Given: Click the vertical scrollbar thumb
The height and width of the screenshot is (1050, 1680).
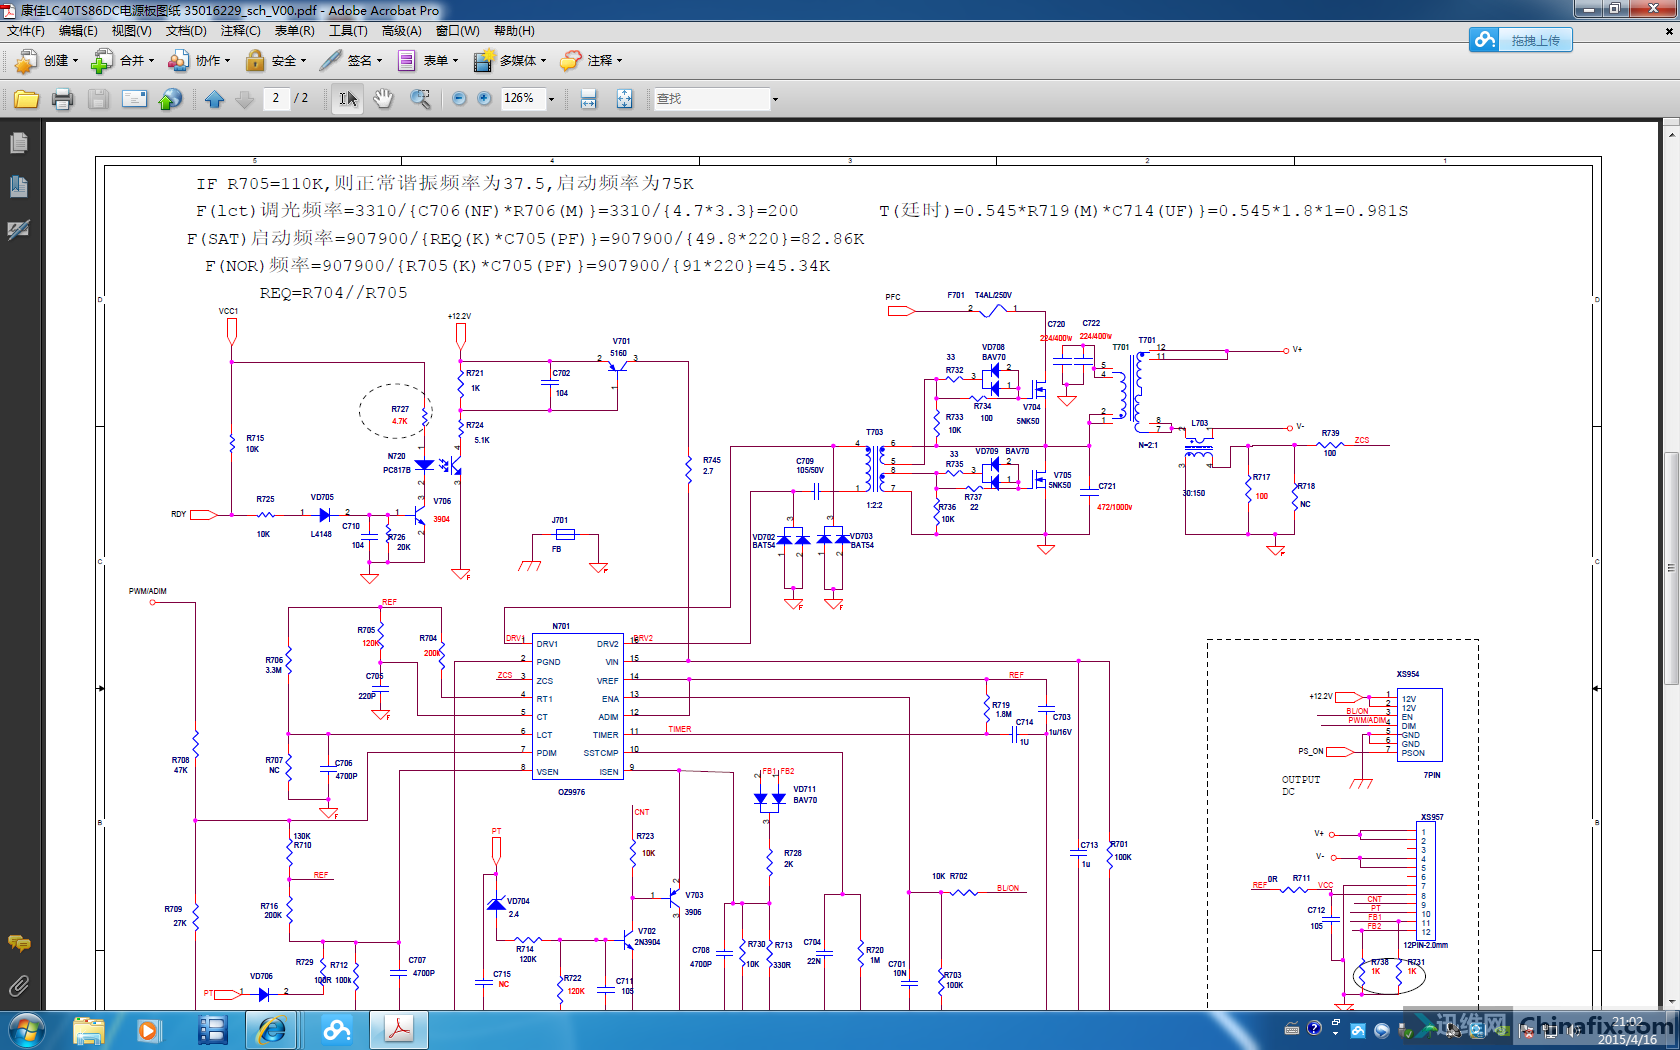Looking at the screenshot, I should pos(1671,568).
